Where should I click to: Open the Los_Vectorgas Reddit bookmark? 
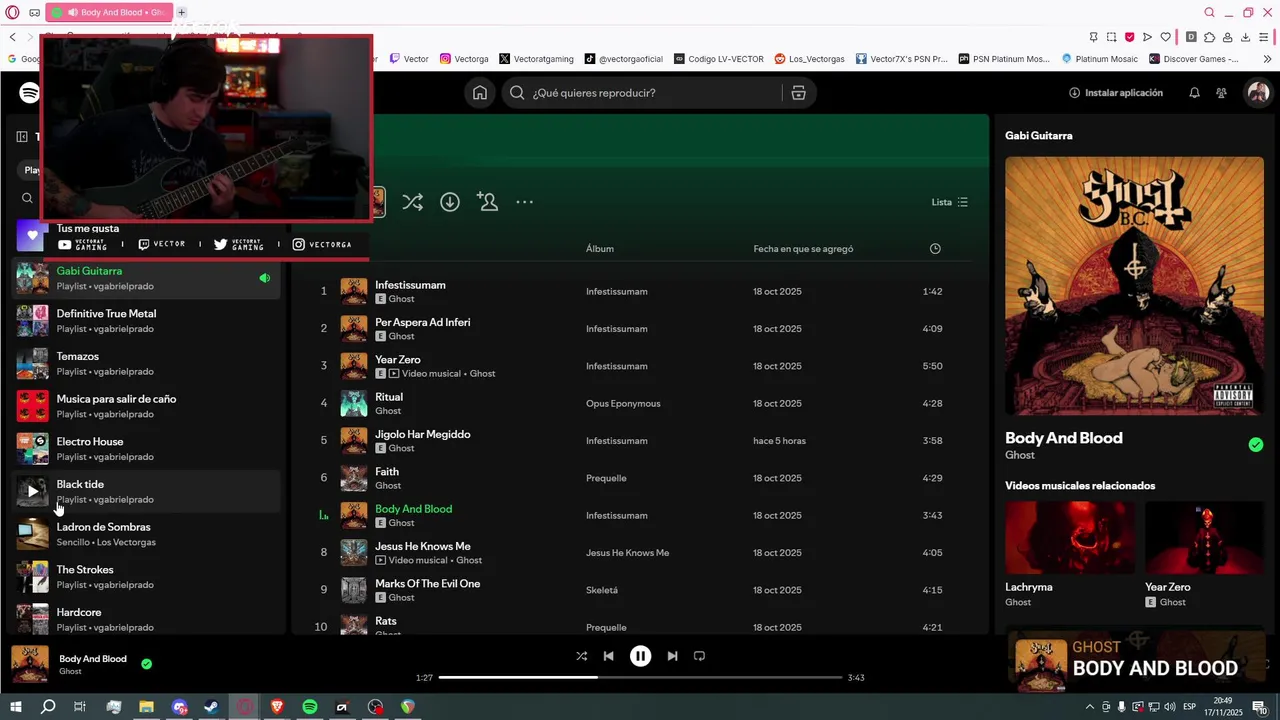(810, 59)
